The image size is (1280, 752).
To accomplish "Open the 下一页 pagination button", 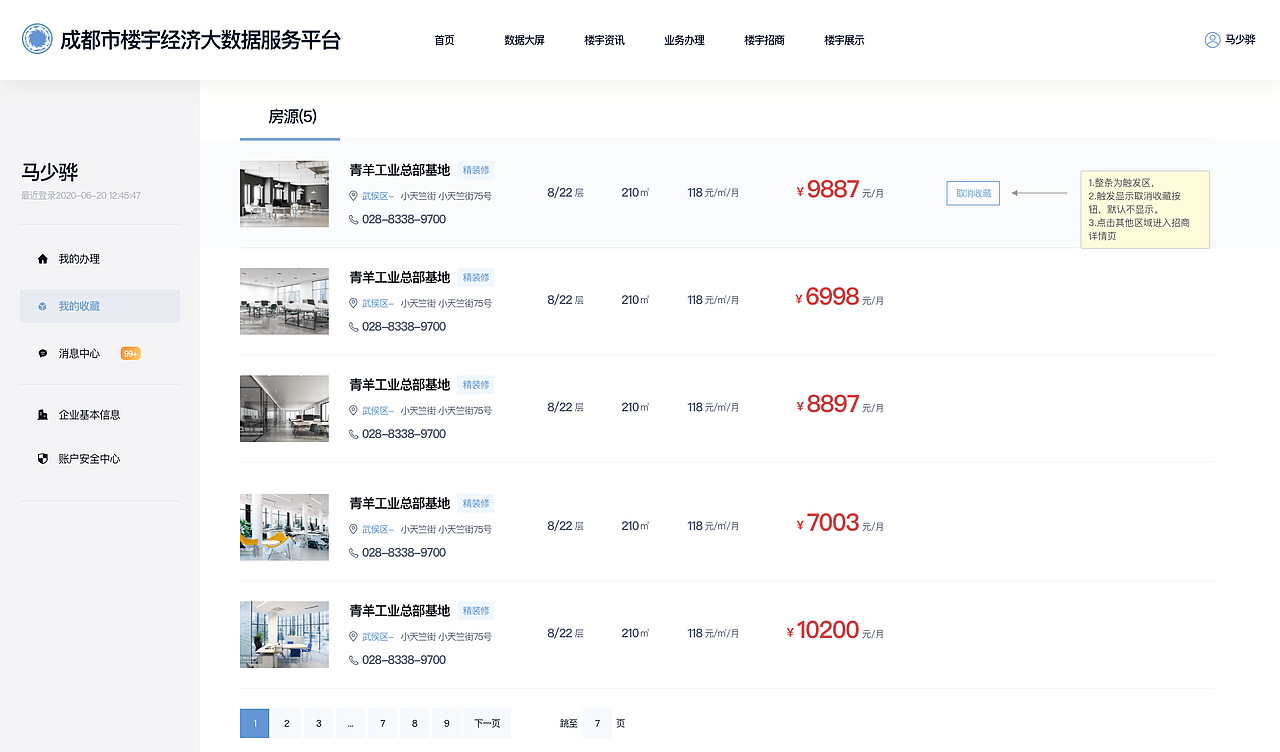I will tap(486, 723).
